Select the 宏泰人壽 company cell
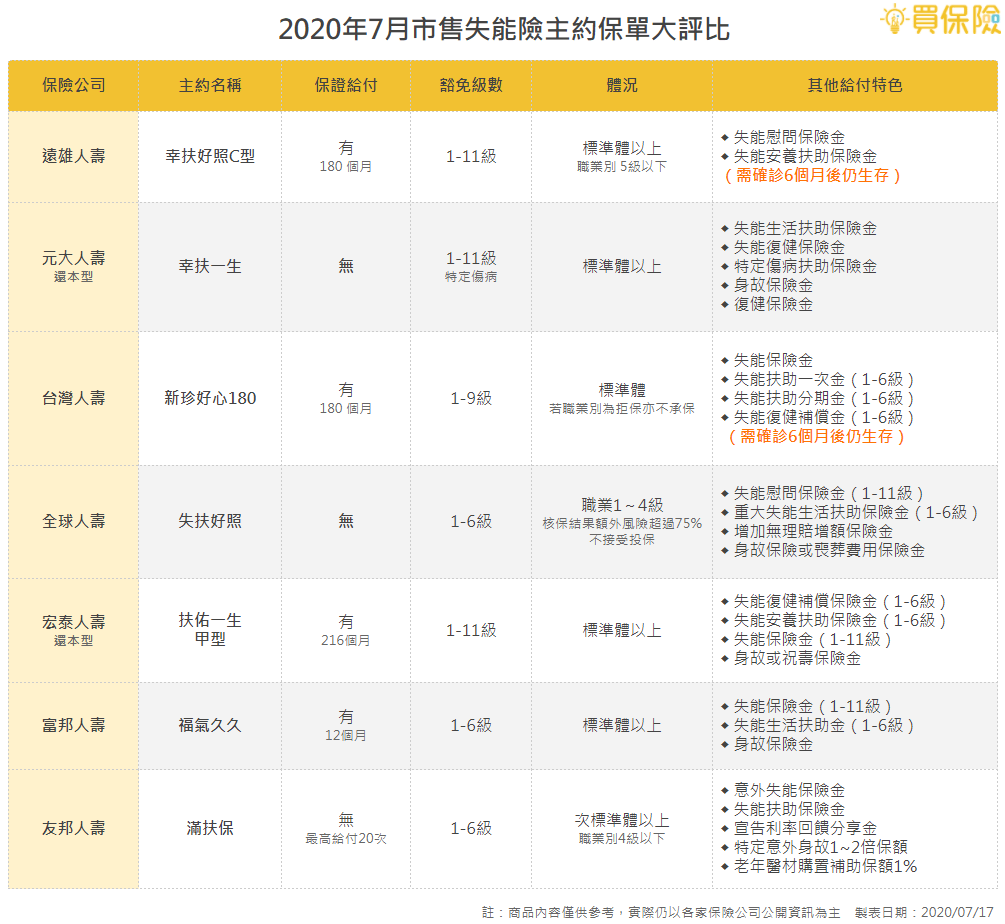The image size is (1005, 924). tap(74, 630)
